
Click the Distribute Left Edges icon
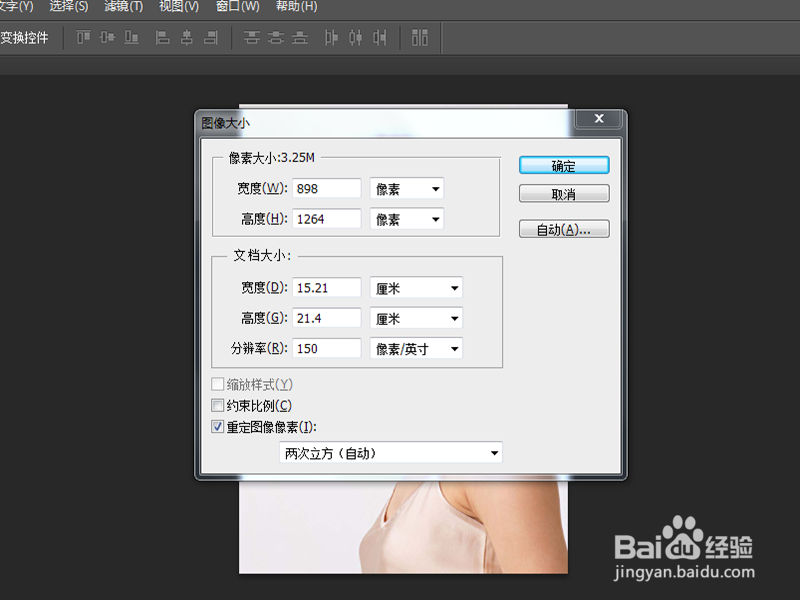tap(331, 37)
